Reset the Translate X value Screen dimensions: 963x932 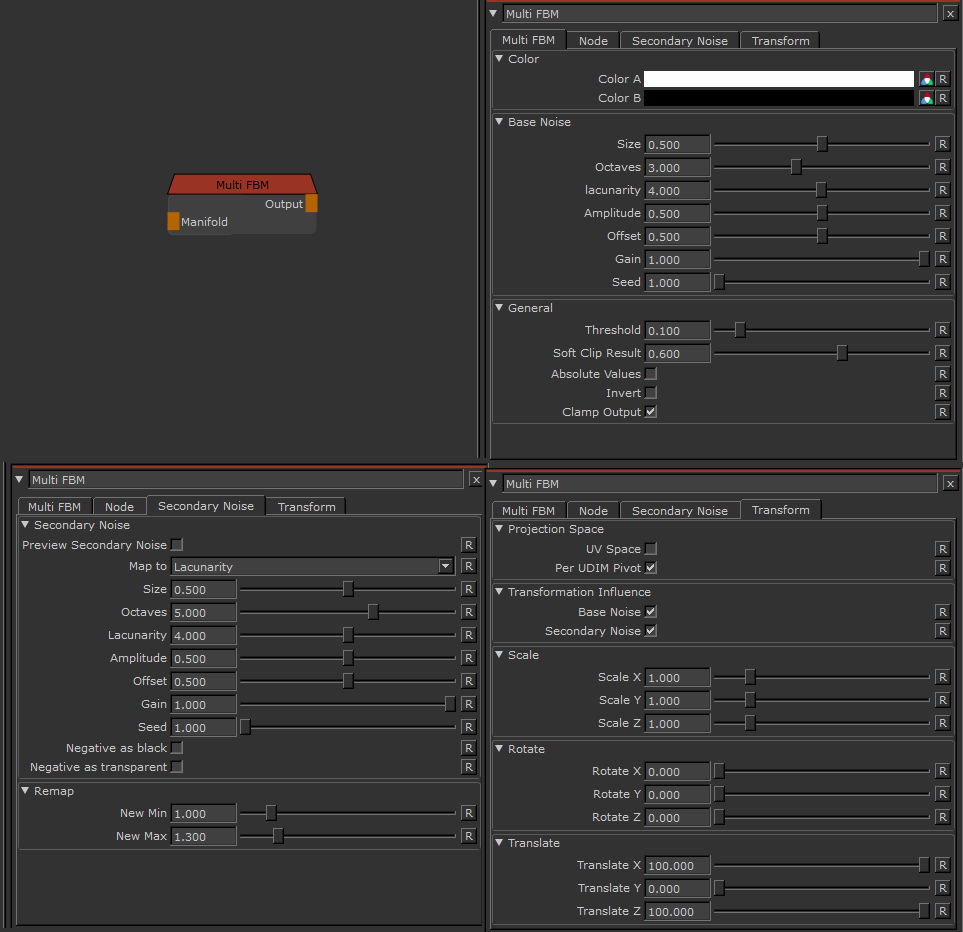(x=941, y=865)
